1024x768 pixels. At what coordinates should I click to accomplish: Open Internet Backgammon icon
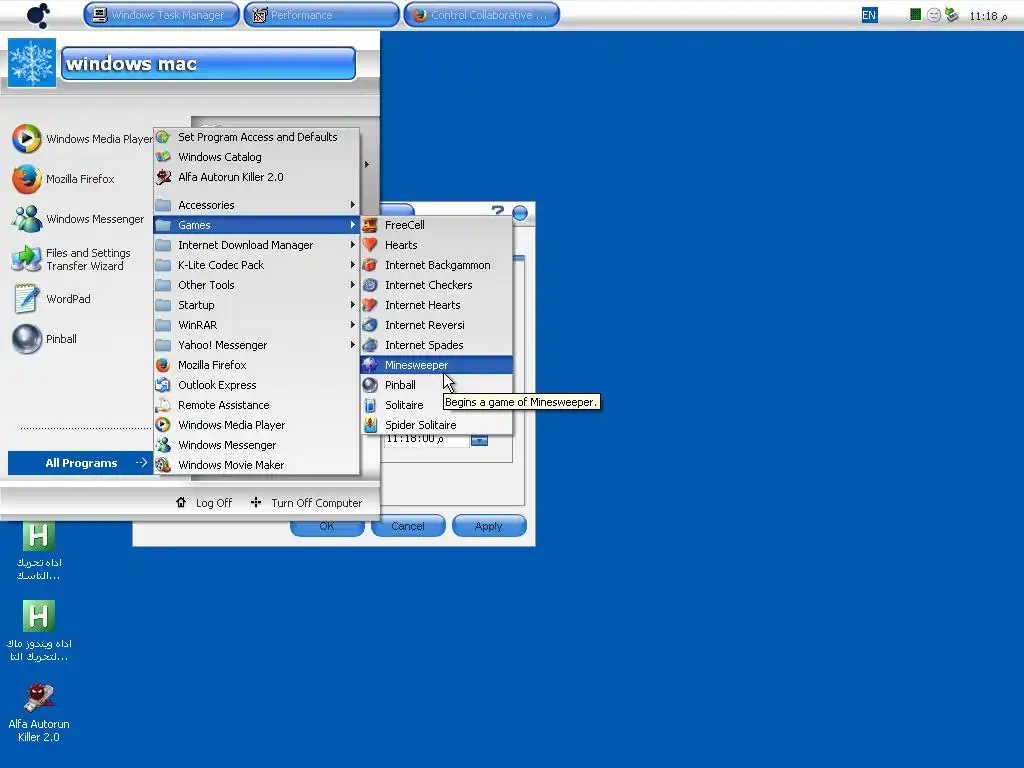coord(370,265)
